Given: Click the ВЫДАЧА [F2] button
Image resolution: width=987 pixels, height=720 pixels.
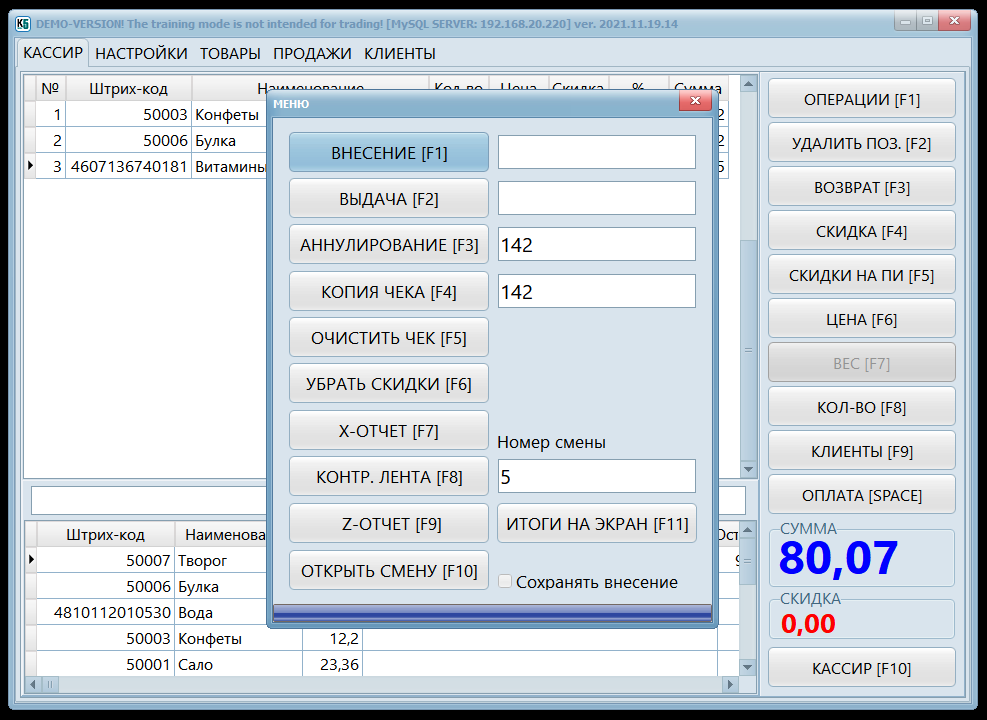Looking at the screenshot, I should (x=388, y=199).
